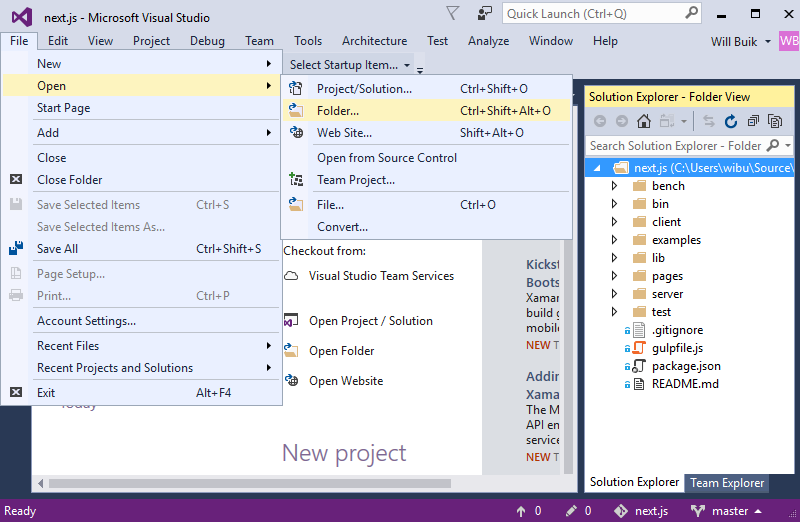Choose Team Project... in the Open submenu

[426, 180]
